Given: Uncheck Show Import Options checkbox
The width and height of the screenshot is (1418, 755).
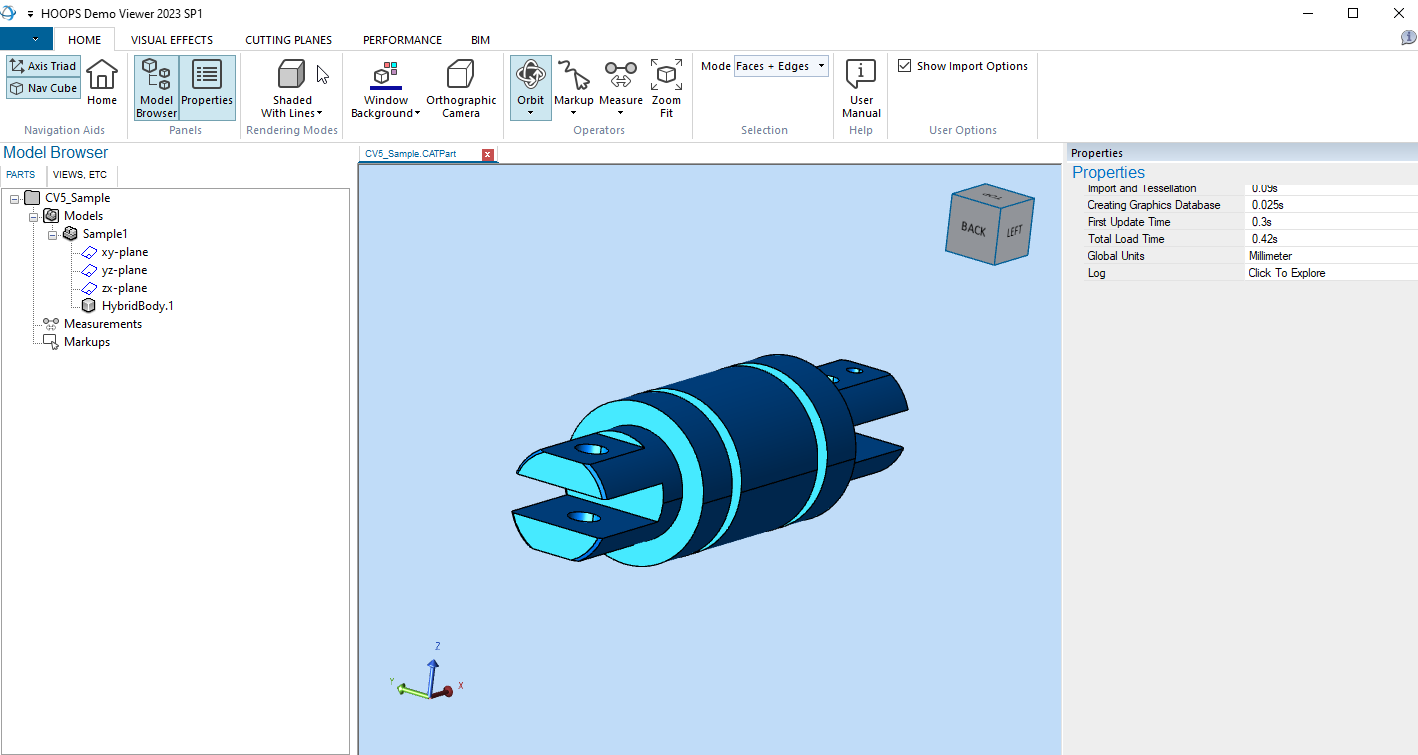Looking at the screenshot, I should pyautogui.click(x=905, y=66).
